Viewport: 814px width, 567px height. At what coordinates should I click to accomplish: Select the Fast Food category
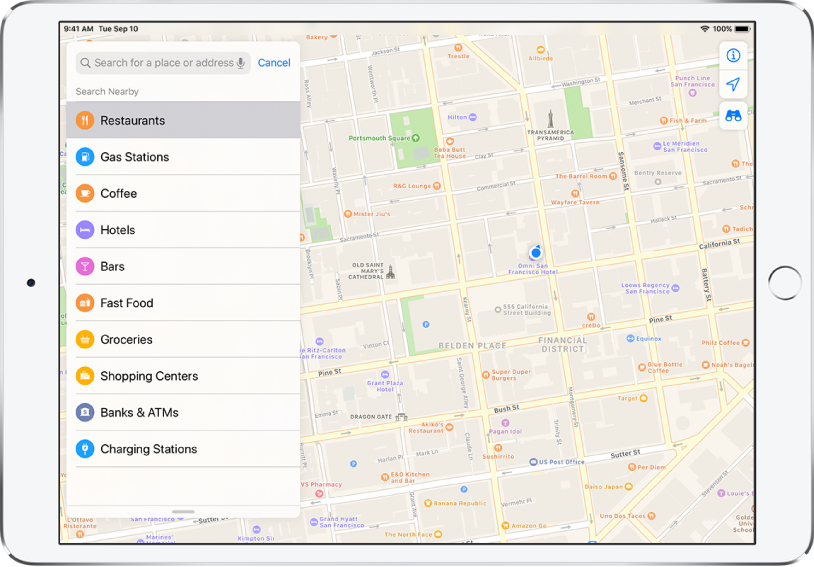click(126, 303)
